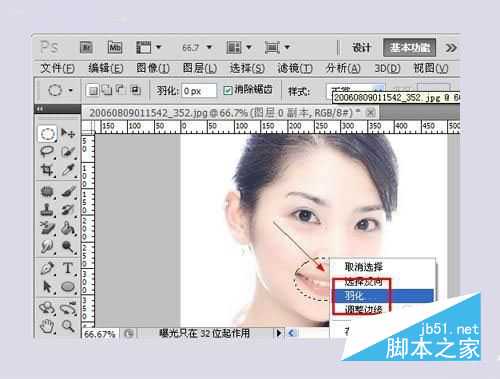Open the 编辑(E) menu
This screenshot has width=500, height=379.
pos(106,69)
